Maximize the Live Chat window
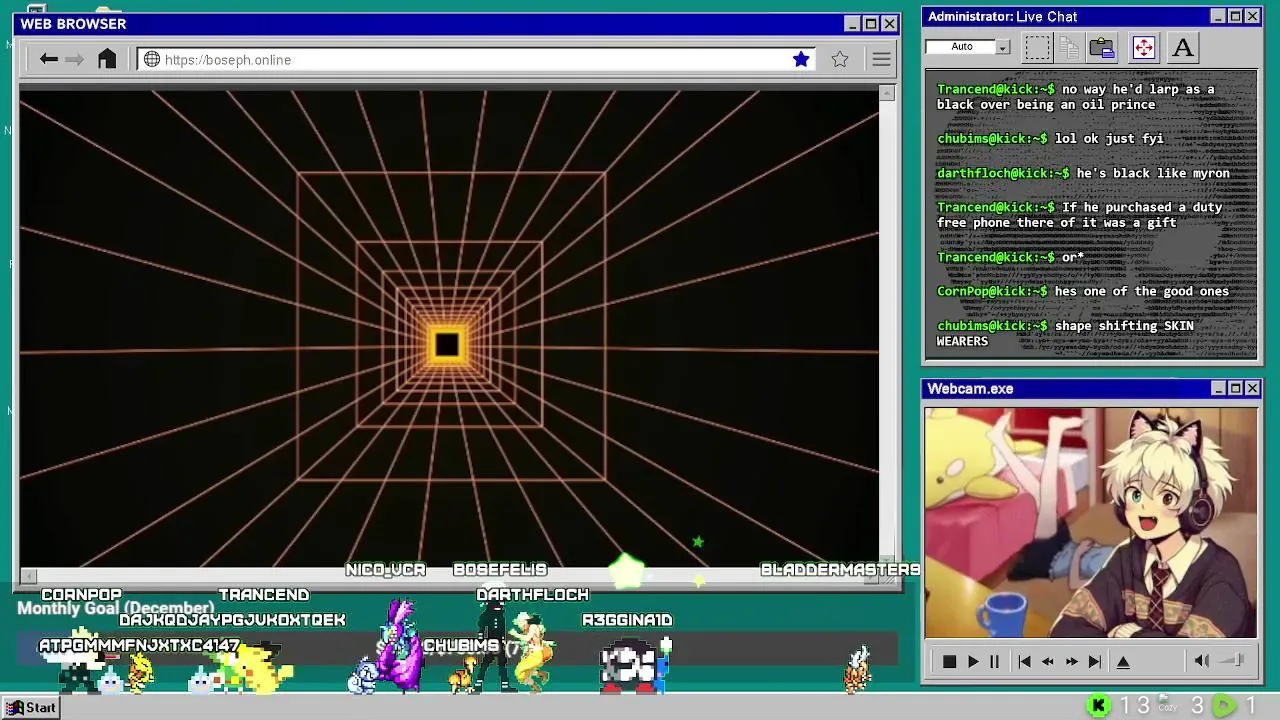1280x720 pixels. 1235,16
